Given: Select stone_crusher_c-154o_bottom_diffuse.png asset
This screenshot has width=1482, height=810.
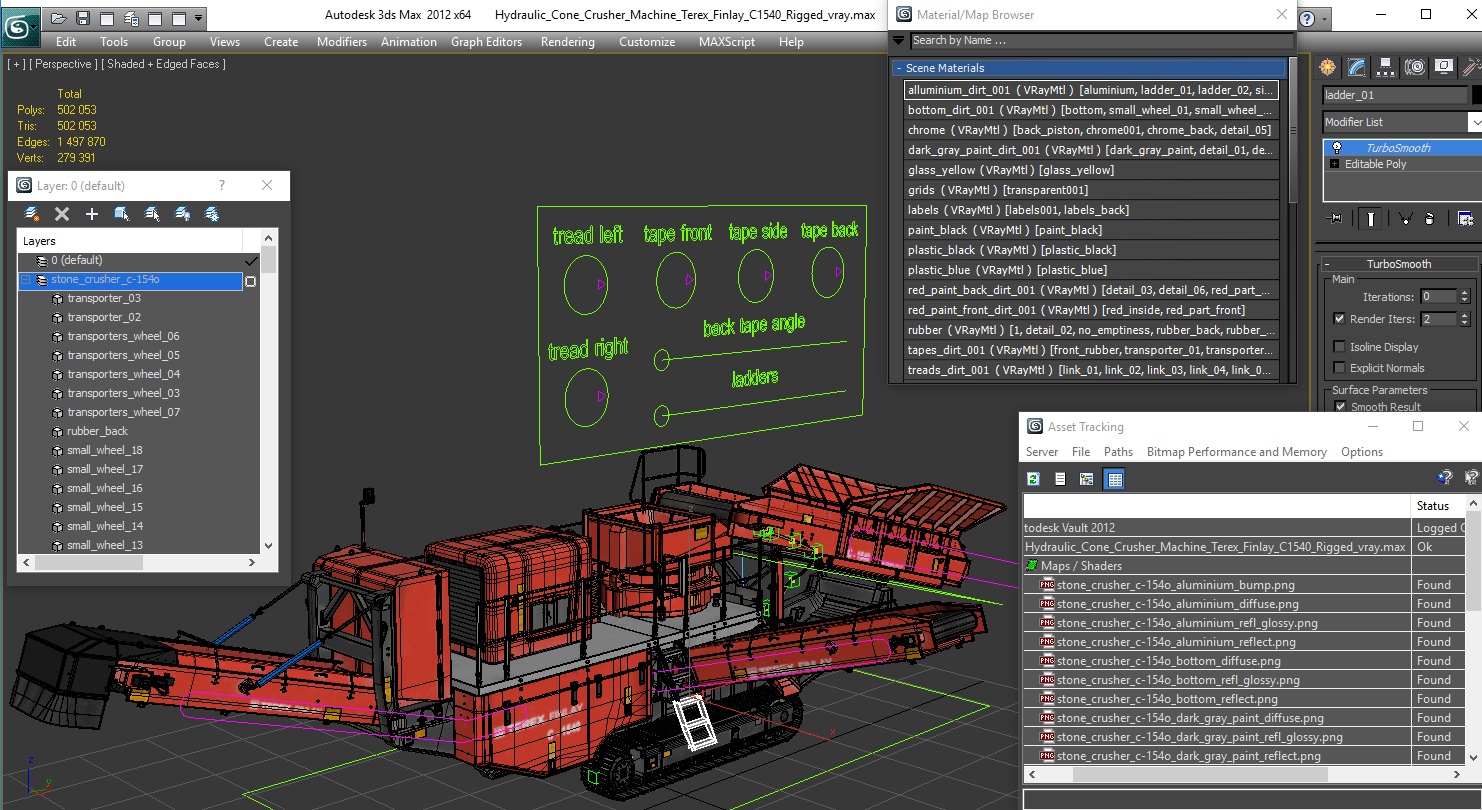Looking at the screenshot, I should tap(1168, 661).
